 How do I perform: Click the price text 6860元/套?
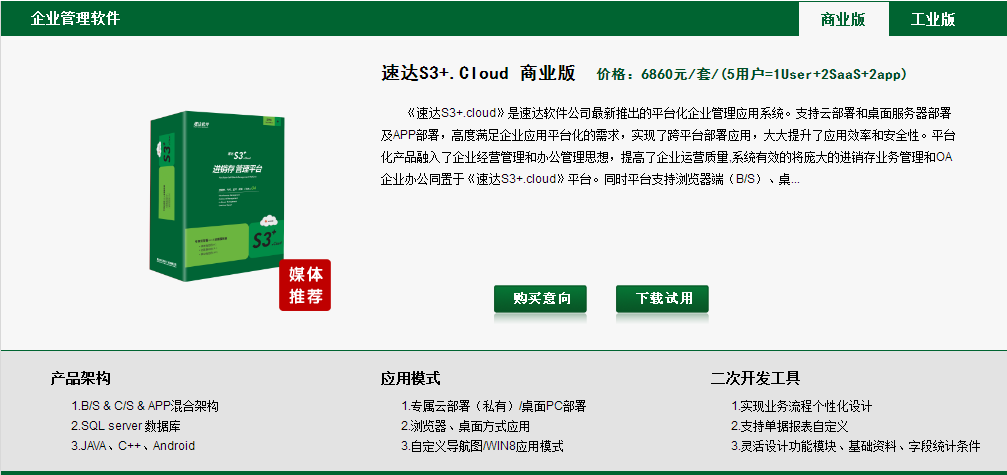point(679,74)
